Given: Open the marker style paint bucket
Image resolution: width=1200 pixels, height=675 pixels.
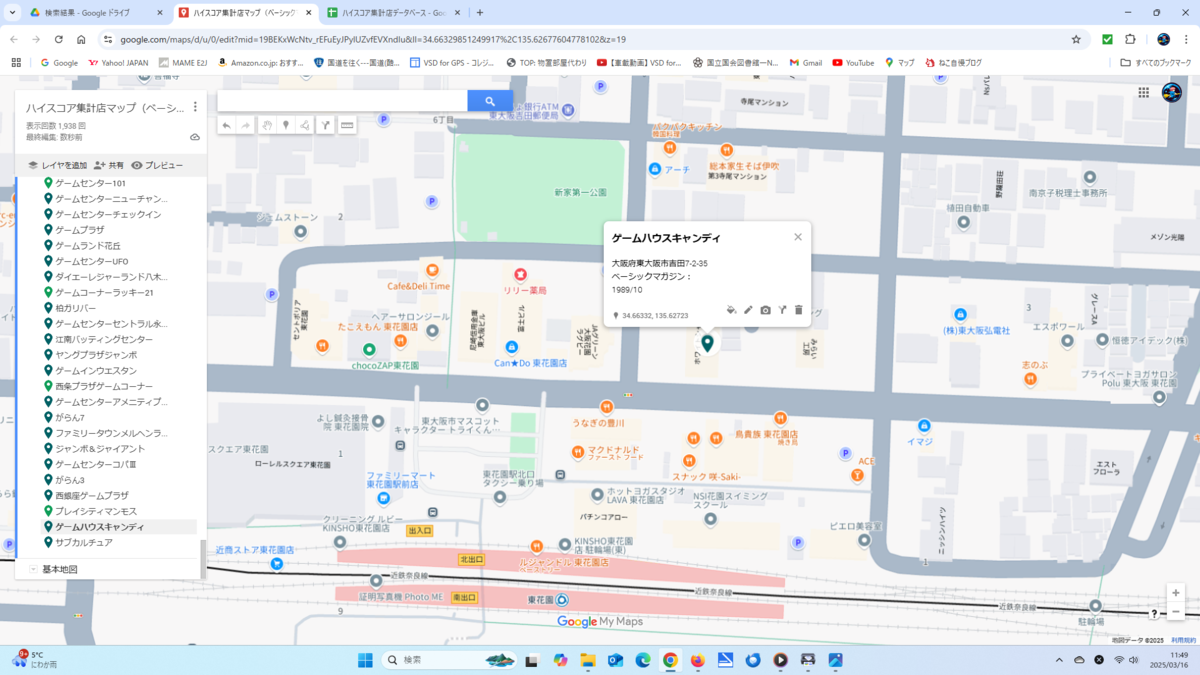Looking at the screenshot, I should (731, 310).
